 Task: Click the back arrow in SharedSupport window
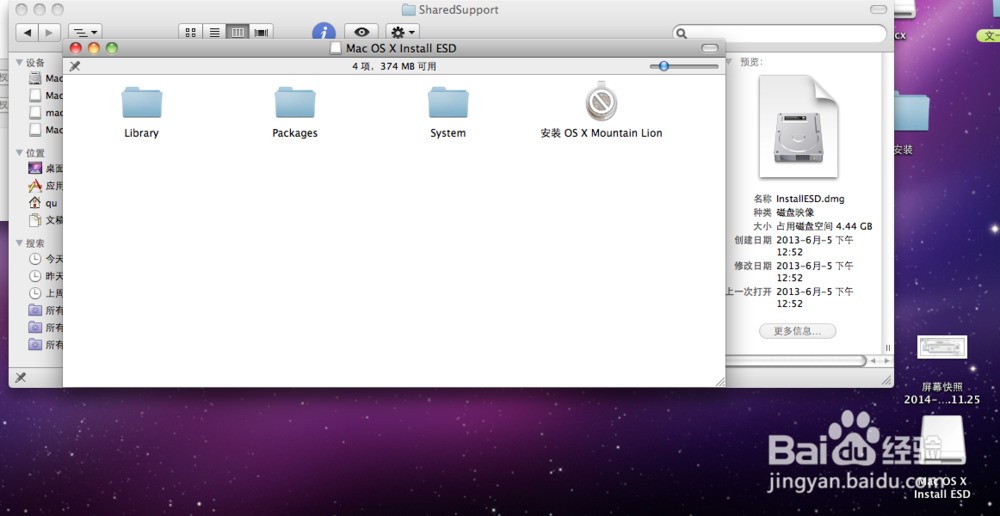tap(27, 32)
